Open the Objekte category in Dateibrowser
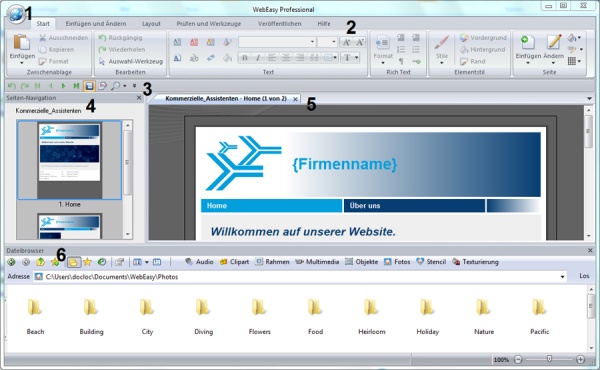This screenshot has width=600, height=370. click(x=361, y=262)
